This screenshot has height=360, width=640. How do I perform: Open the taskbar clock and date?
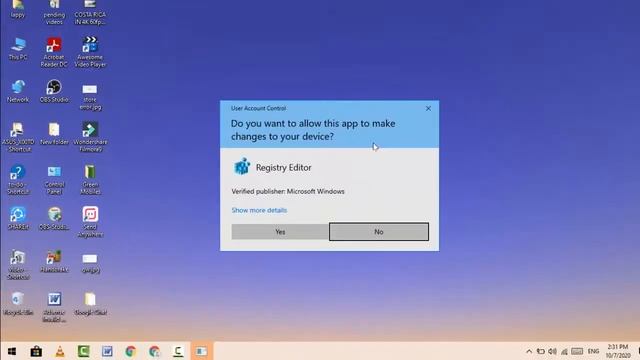click(618, 351)
